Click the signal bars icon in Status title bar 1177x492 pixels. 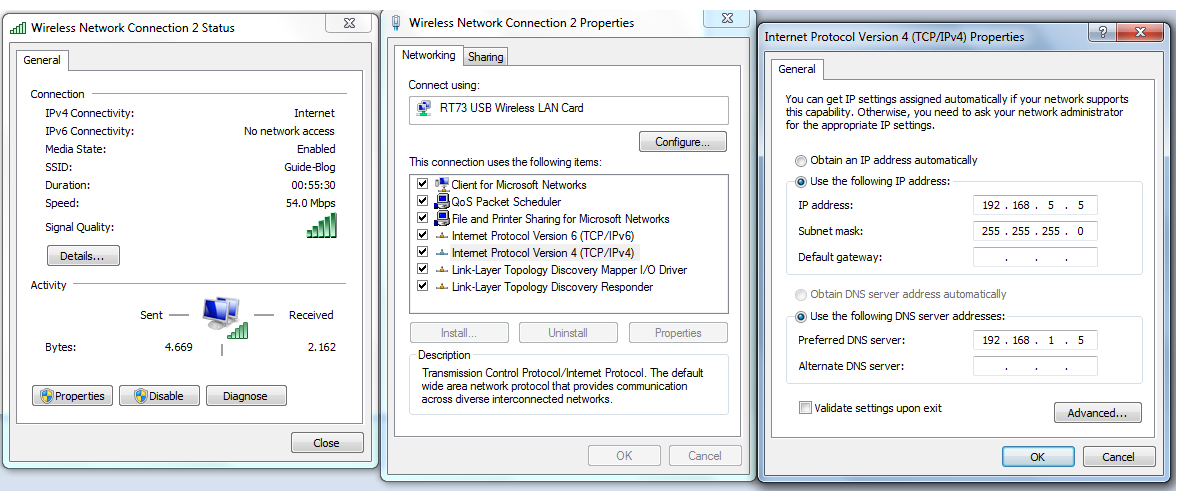pos(18,28)
